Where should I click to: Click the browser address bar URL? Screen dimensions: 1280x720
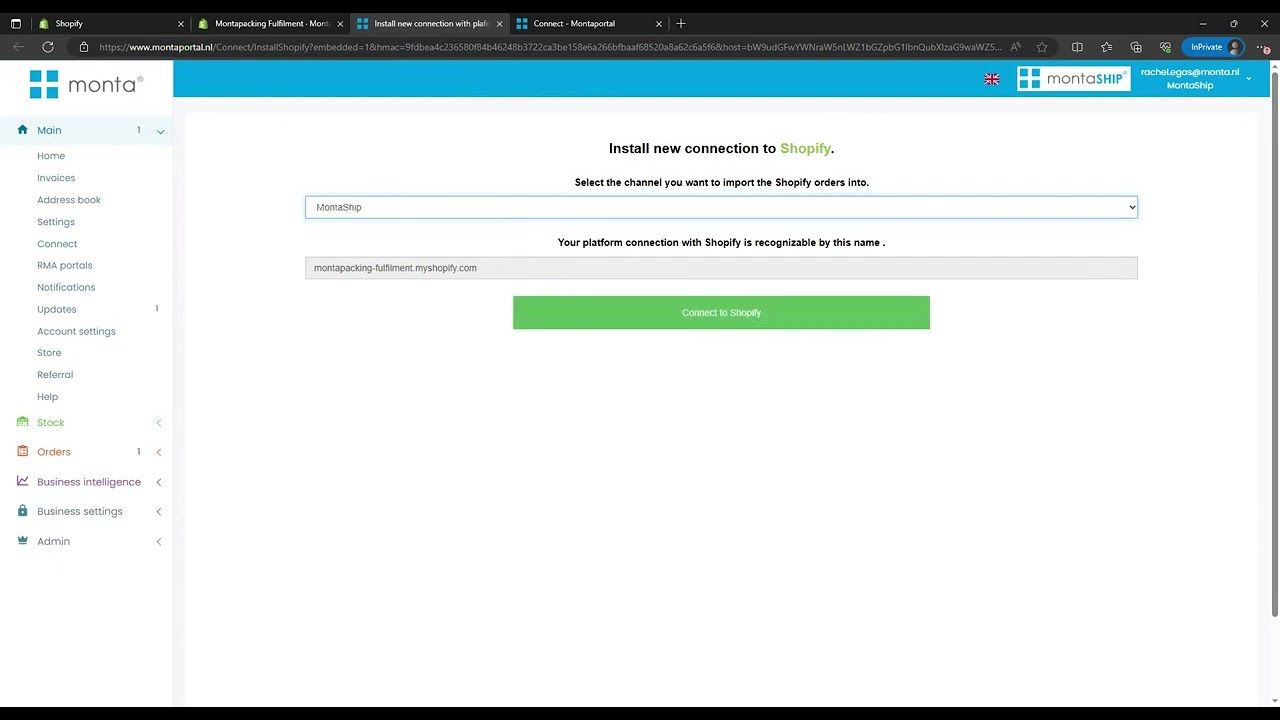550,47
